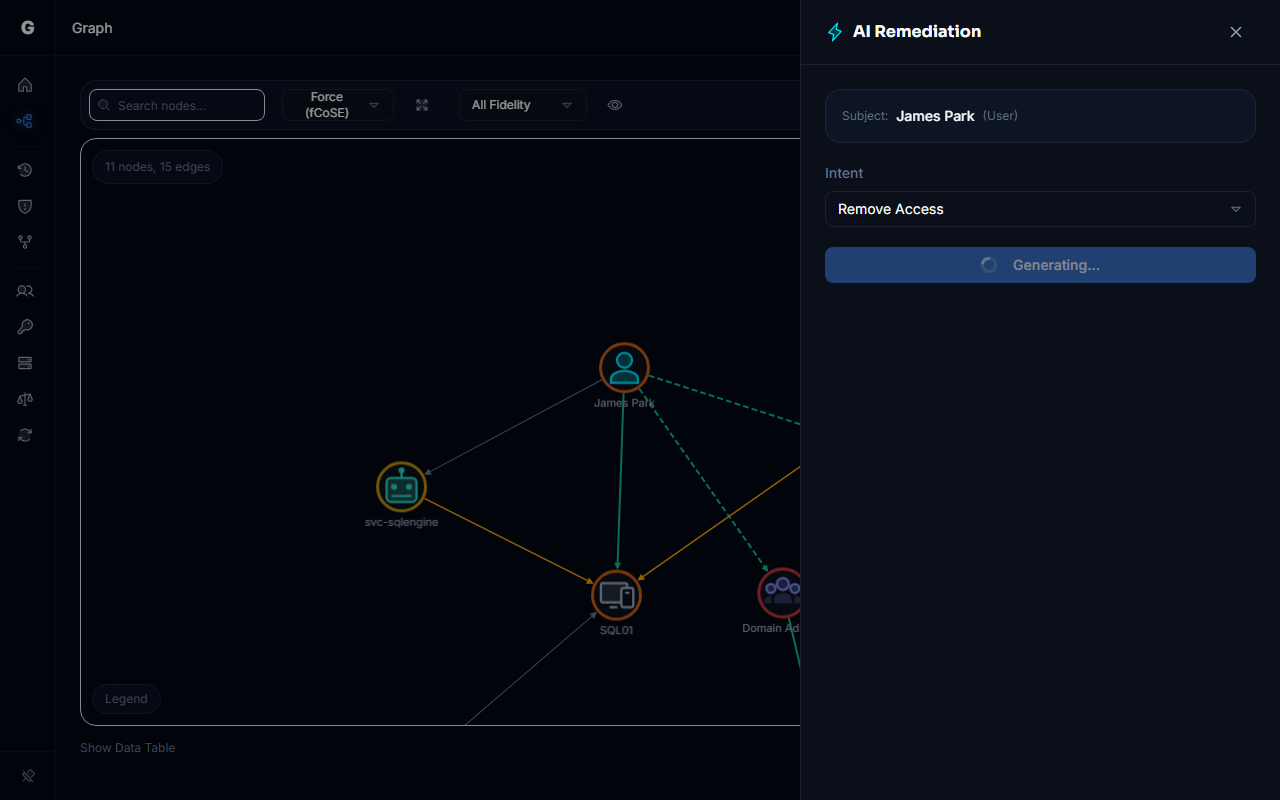The image size is (1280, 800).
Task: Select the Graph icon in the sidebar
Action: pyautogui.click(x=25, y=121)
